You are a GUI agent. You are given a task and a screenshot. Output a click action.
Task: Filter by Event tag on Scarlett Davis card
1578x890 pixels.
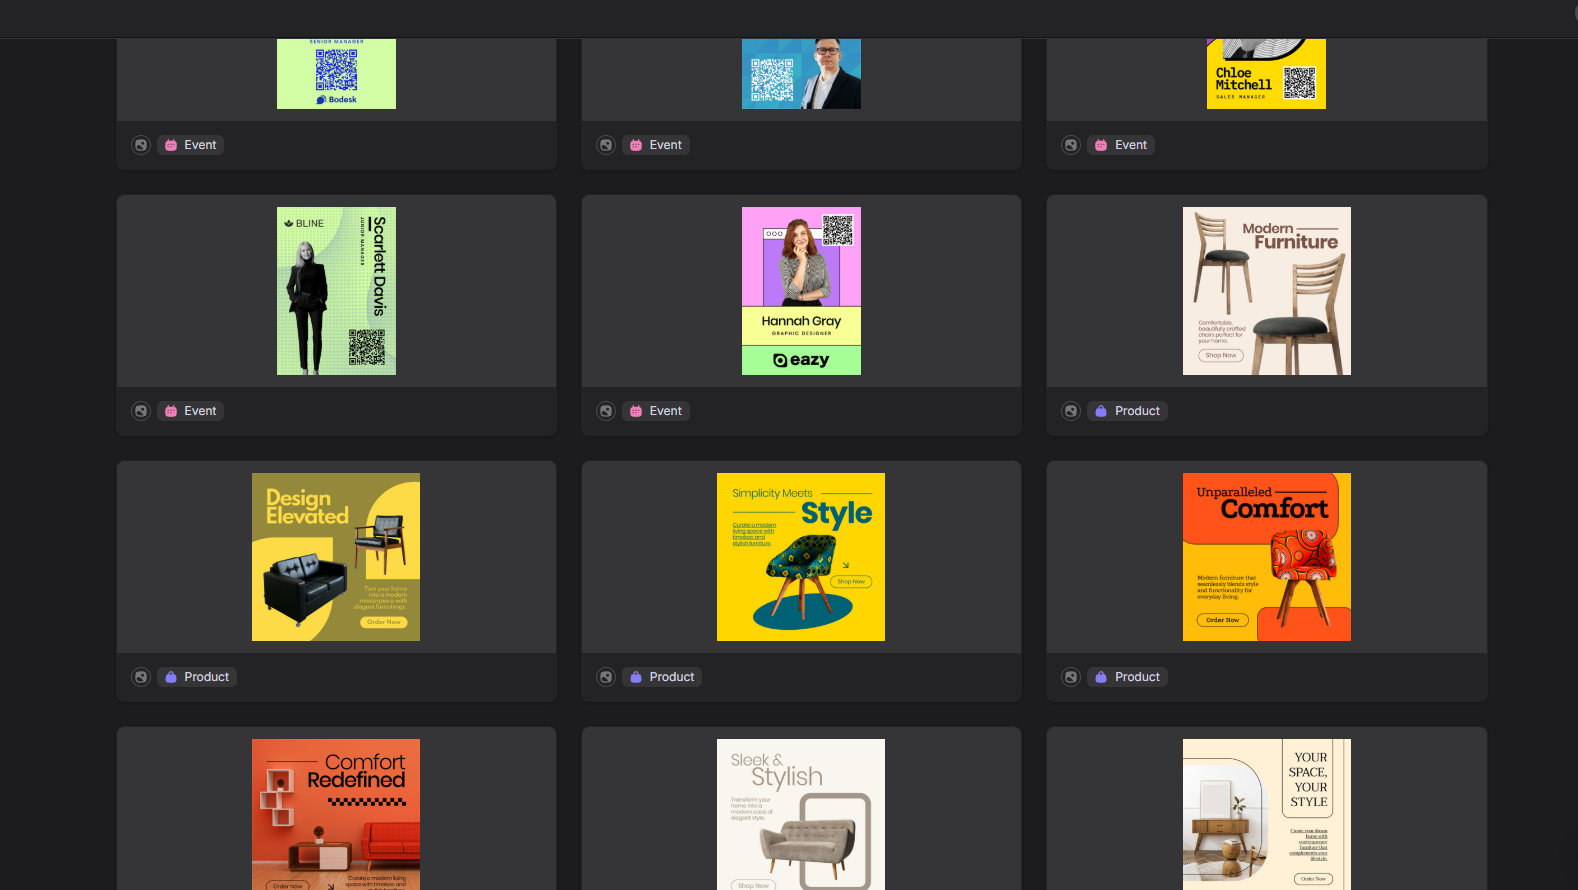click(x=190, y=411)
